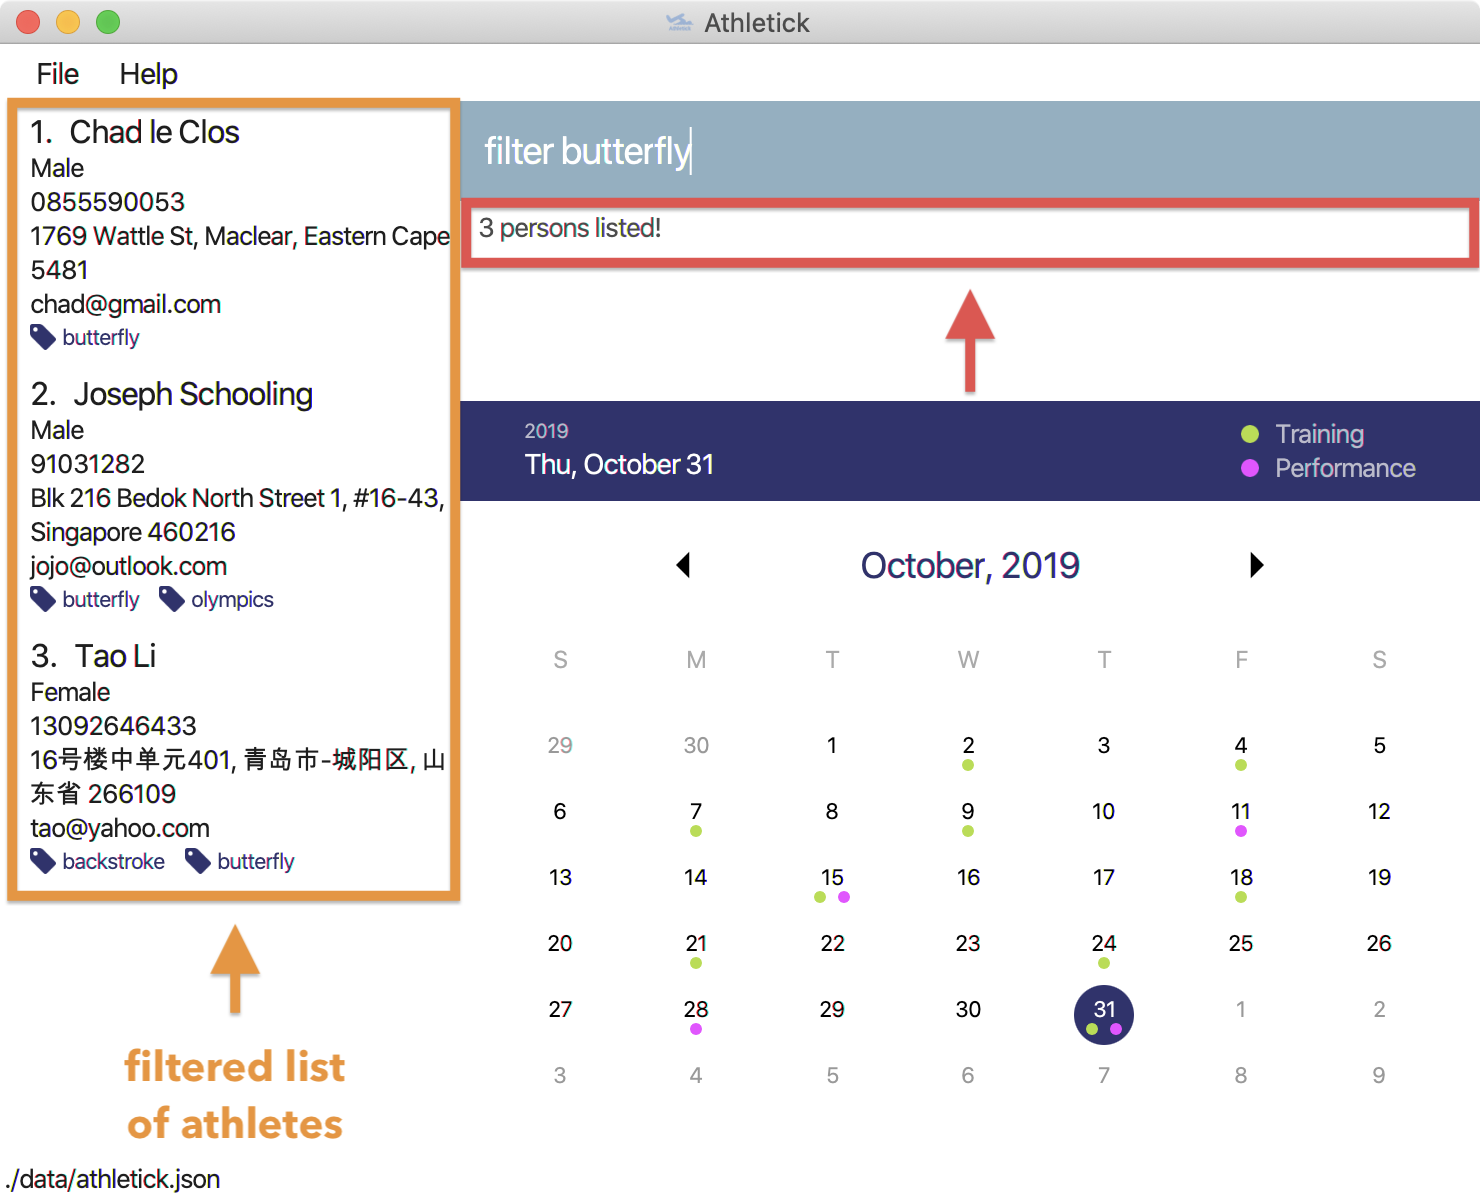The width and height of the screenshot is (1480, 1200).
Task: Select October 20 on calendar
Action: click(x=560, y=944)
